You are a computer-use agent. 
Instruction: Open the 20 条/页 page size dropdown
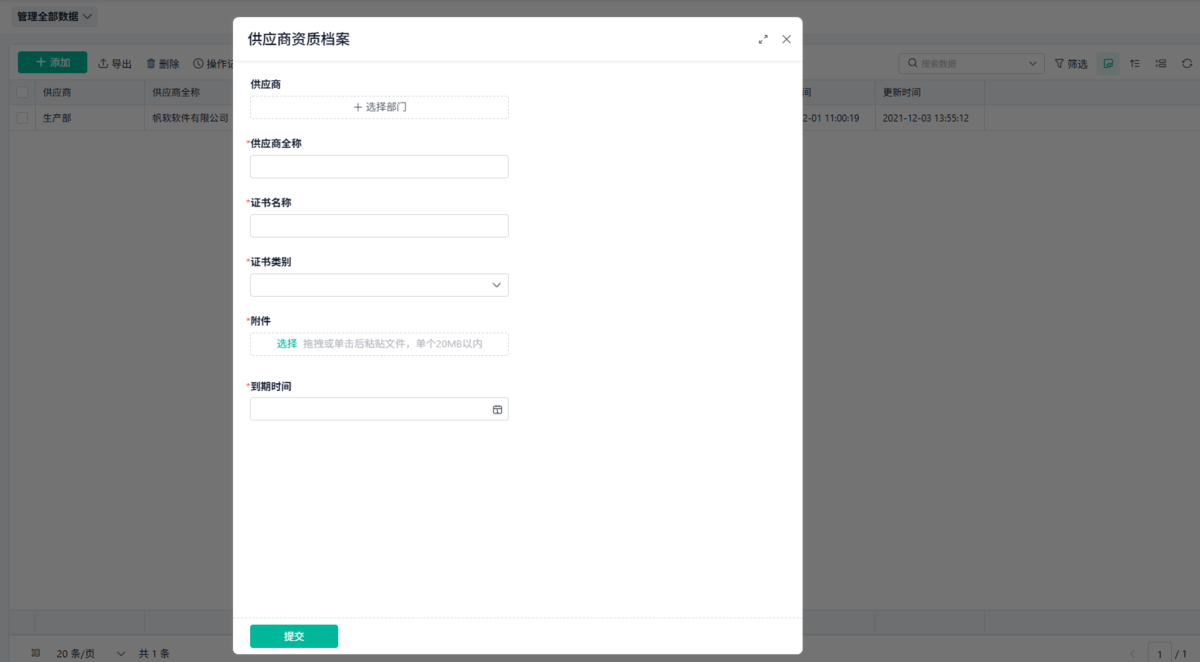(90, 653)
